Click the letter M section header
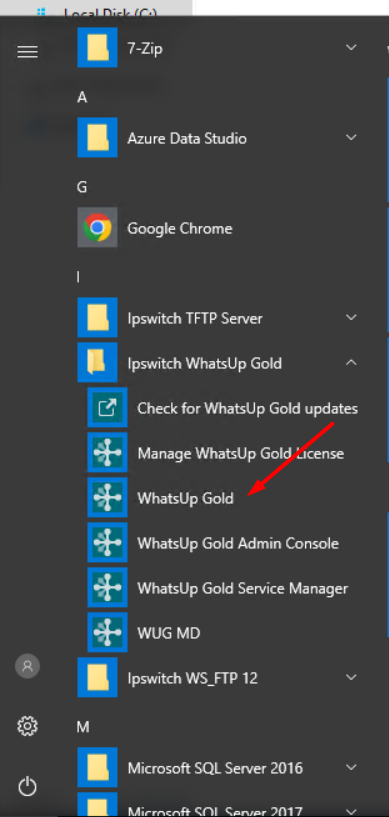The height and width of the screenshot is (817, 389). [x=83, y=727]
